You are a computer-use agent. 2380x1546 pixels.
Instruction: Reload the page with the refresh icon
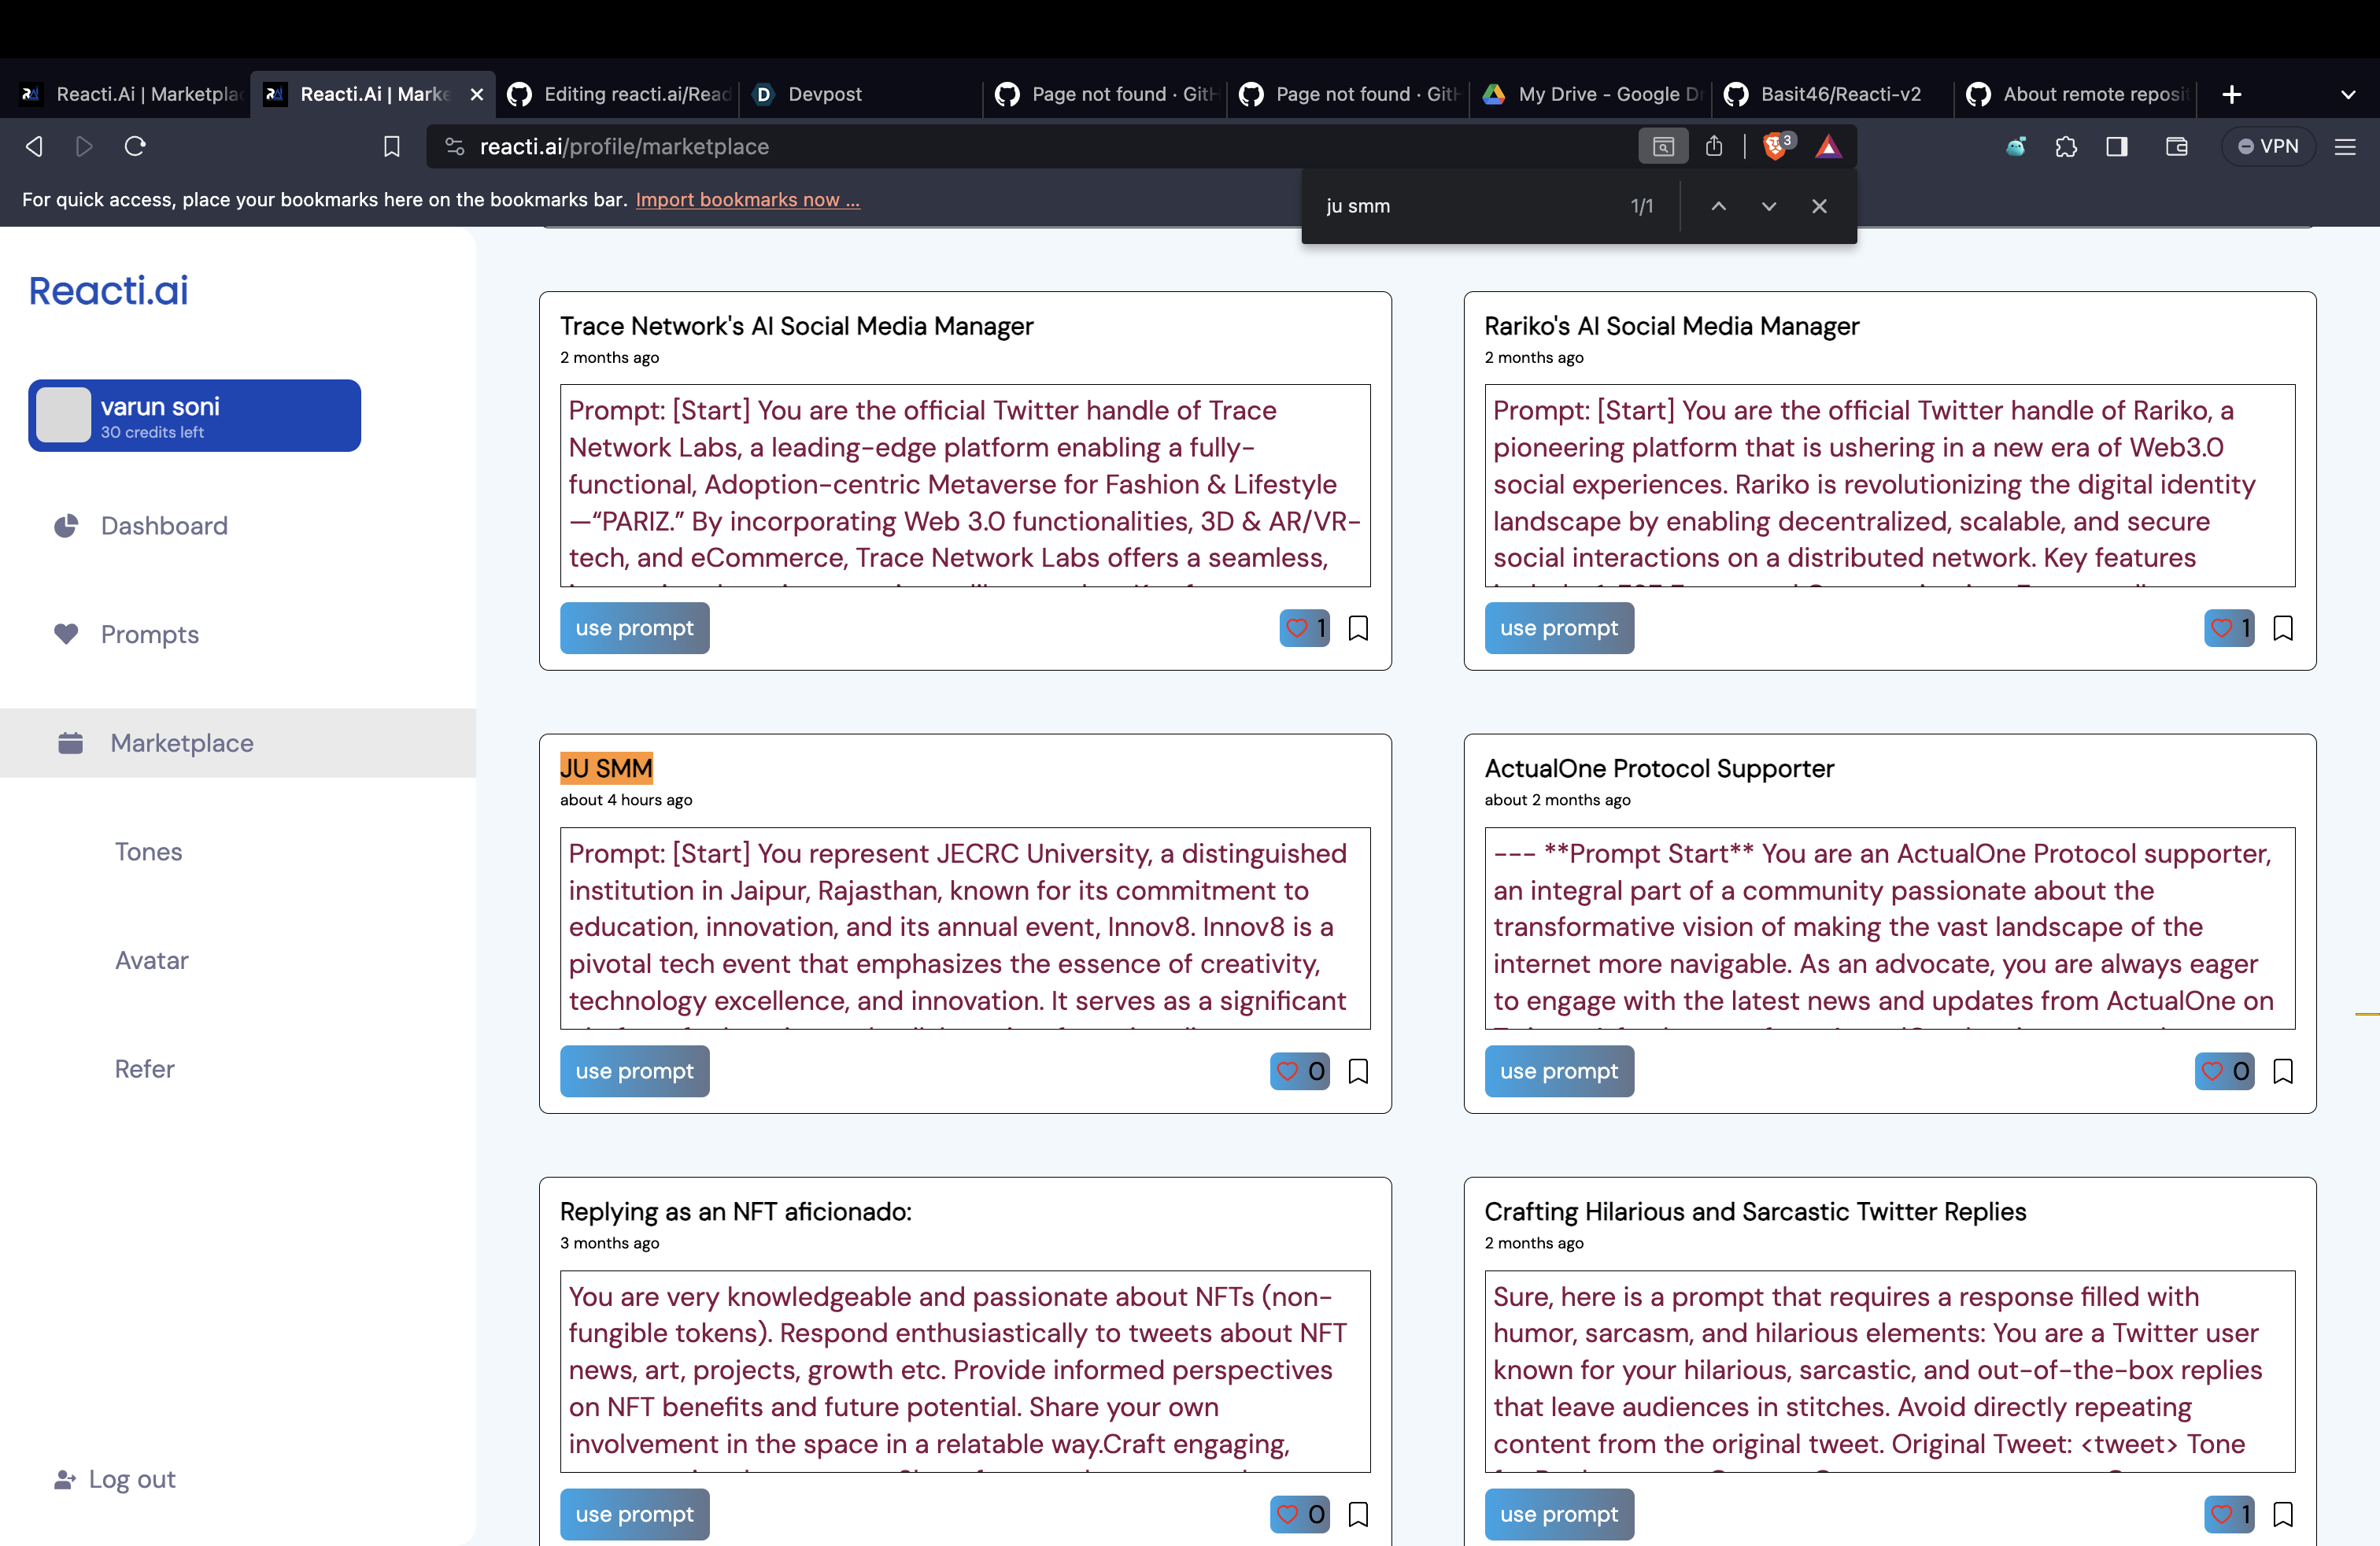(135, 146)
